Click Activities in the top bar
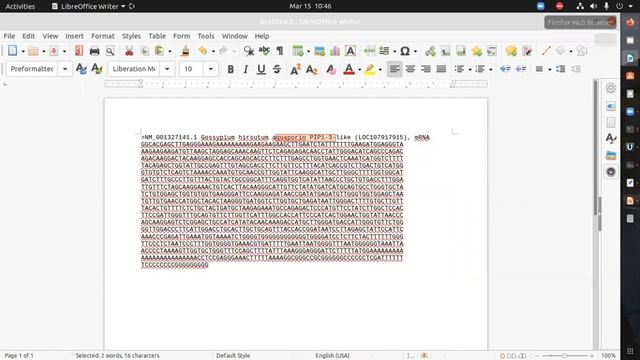The image size is (640, 360). [x=20, y=6]
